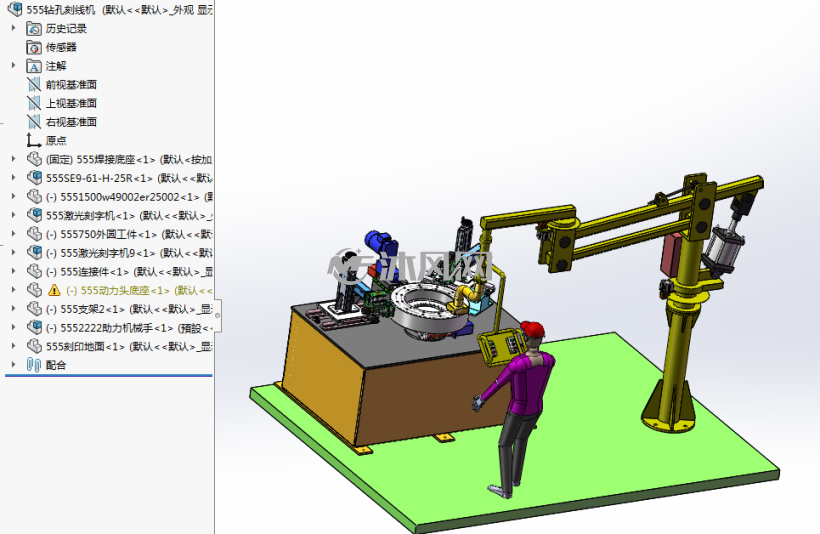
Task: Select the 上视基准面 label
Action: [71, 104]
